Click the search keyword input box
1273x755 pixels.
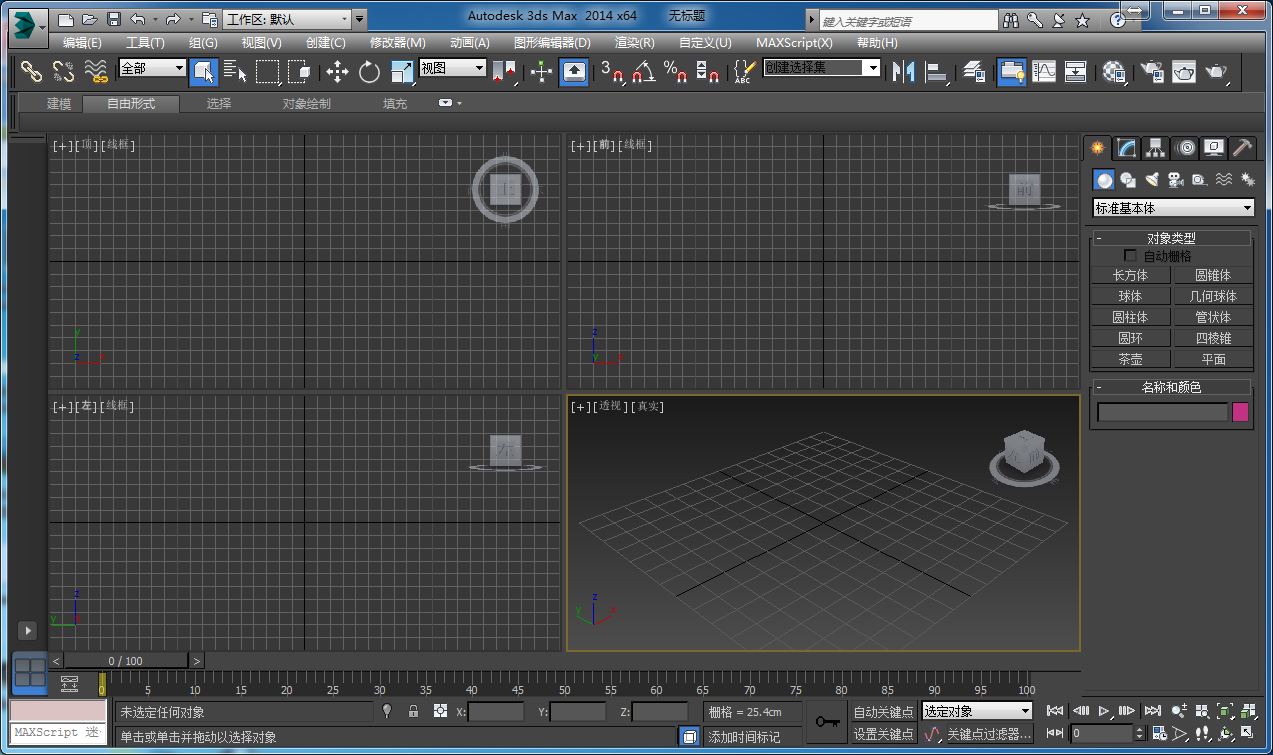tap(909, 20)
